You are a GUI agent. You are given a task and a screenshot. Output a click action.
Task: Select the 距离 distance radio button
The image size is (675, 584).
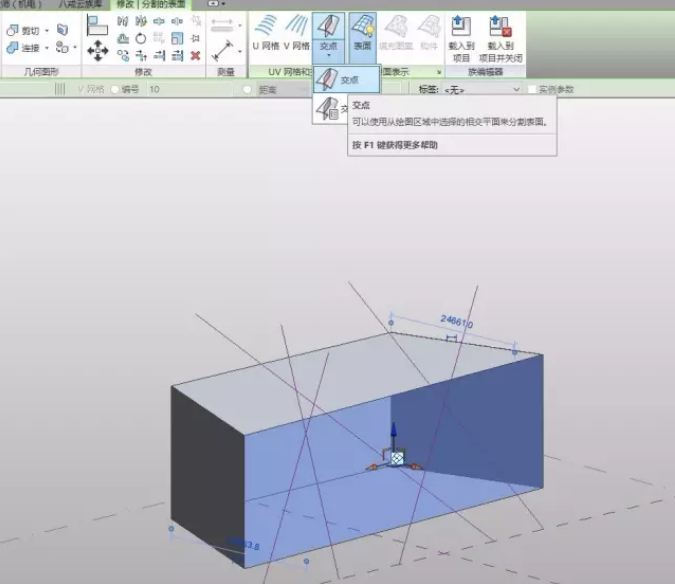(x=247, y=90)
